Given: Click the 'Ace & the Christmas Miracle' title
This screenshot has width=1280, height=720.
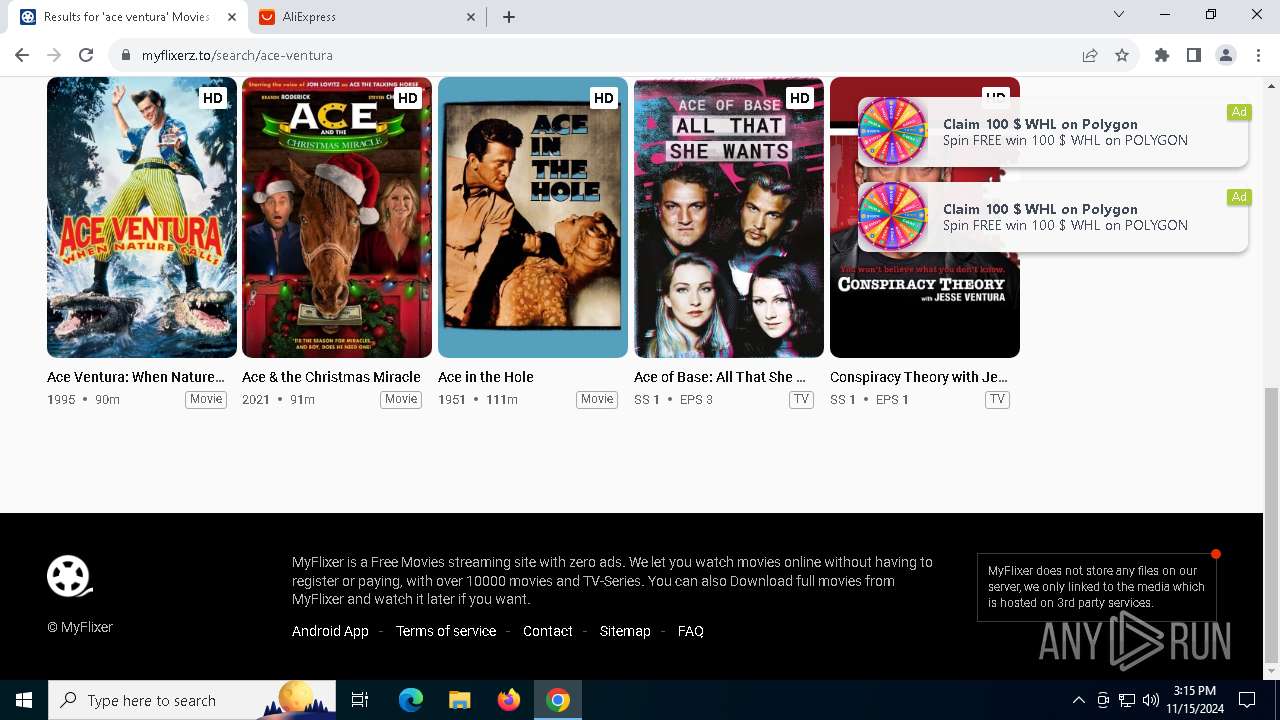Looking at the screenshot, I should point(331,377).
